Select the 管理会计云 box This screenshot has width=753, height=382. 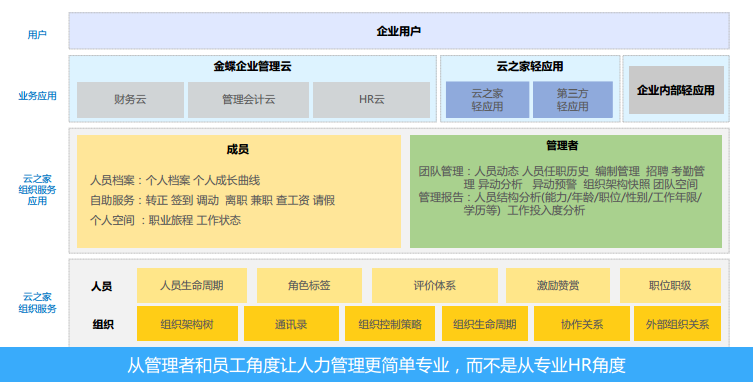click(248, 100)
